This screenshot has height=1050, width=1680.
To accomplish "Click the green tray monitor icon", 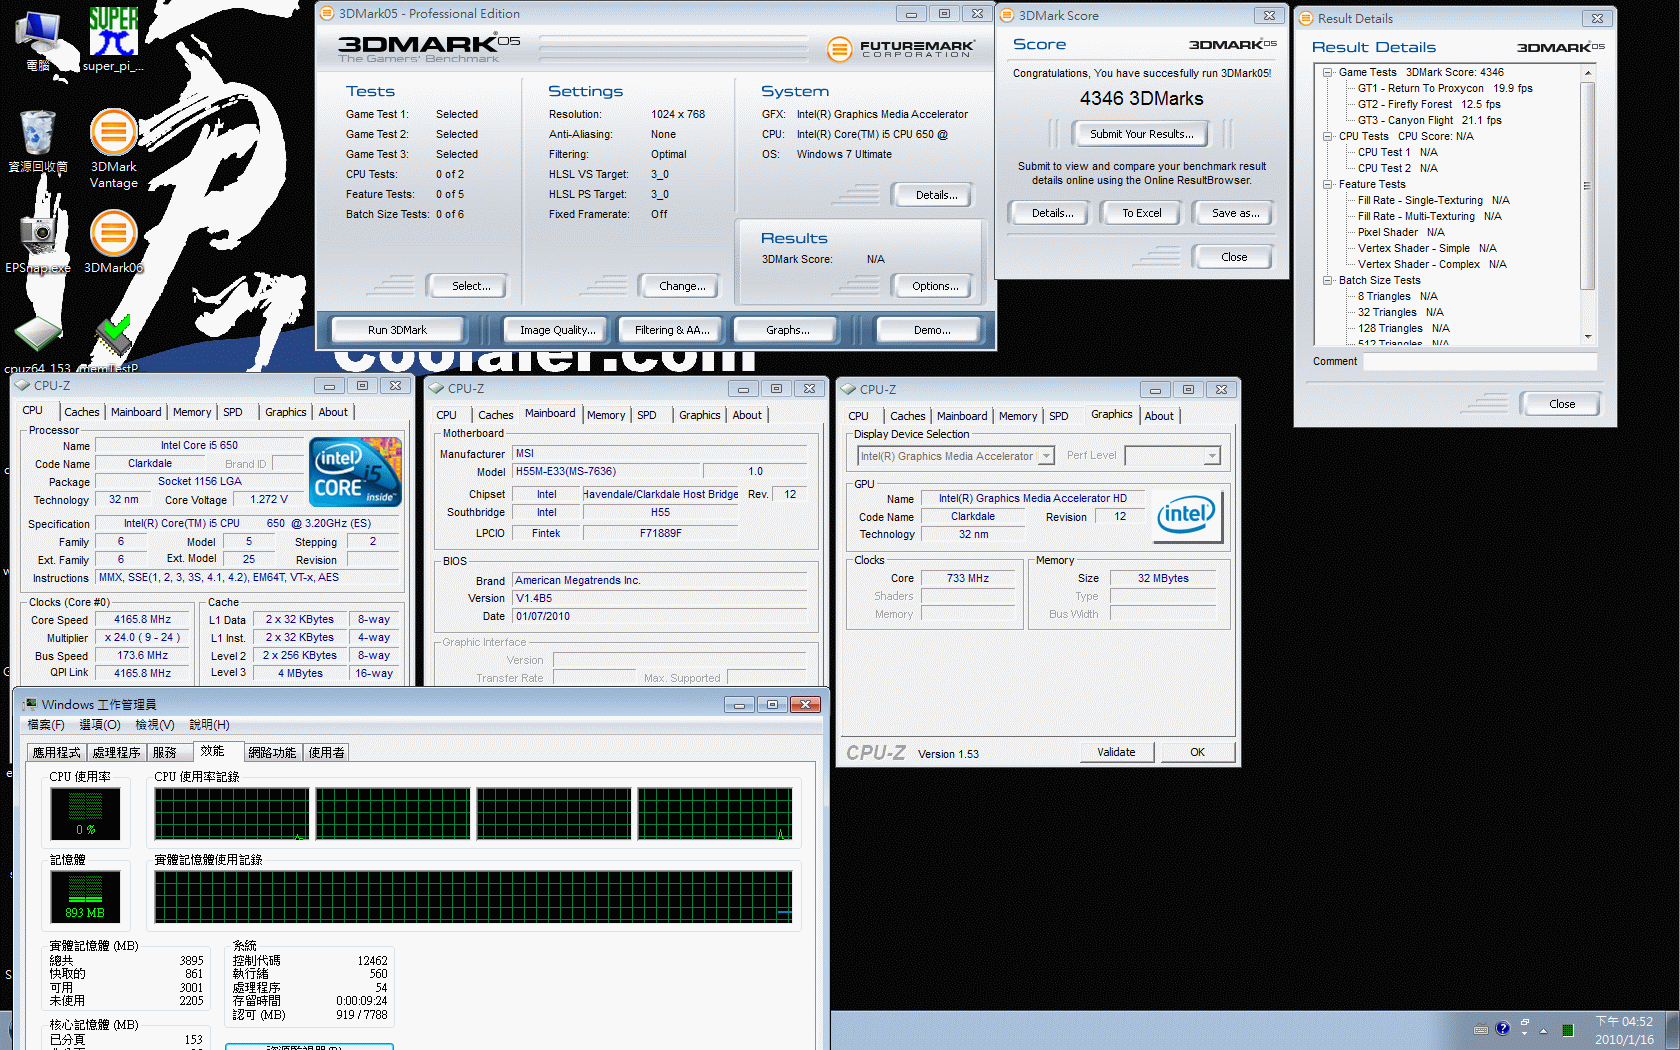I will click(x=1568, y=1030).
